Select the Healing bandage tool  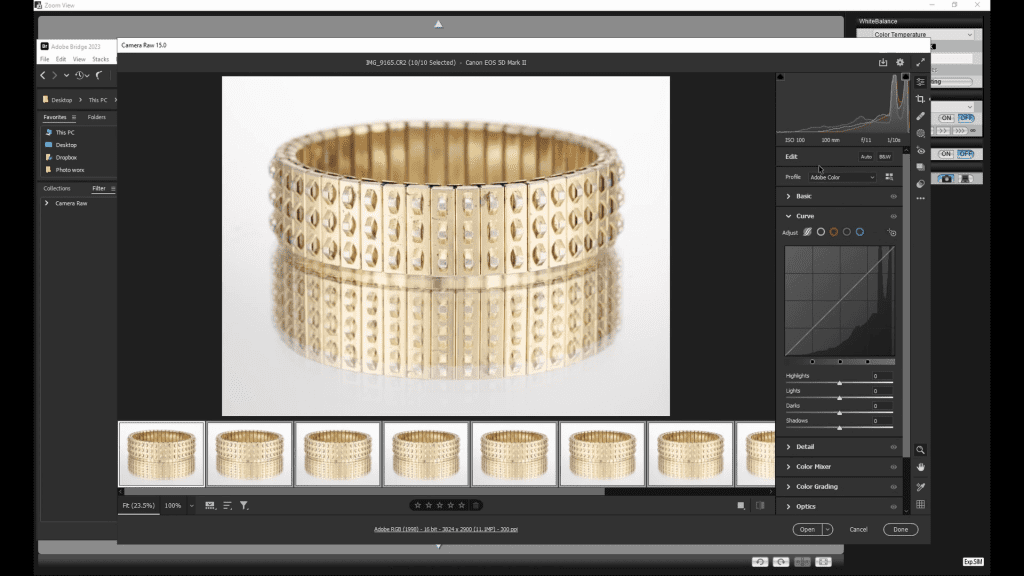pos(920,116)
